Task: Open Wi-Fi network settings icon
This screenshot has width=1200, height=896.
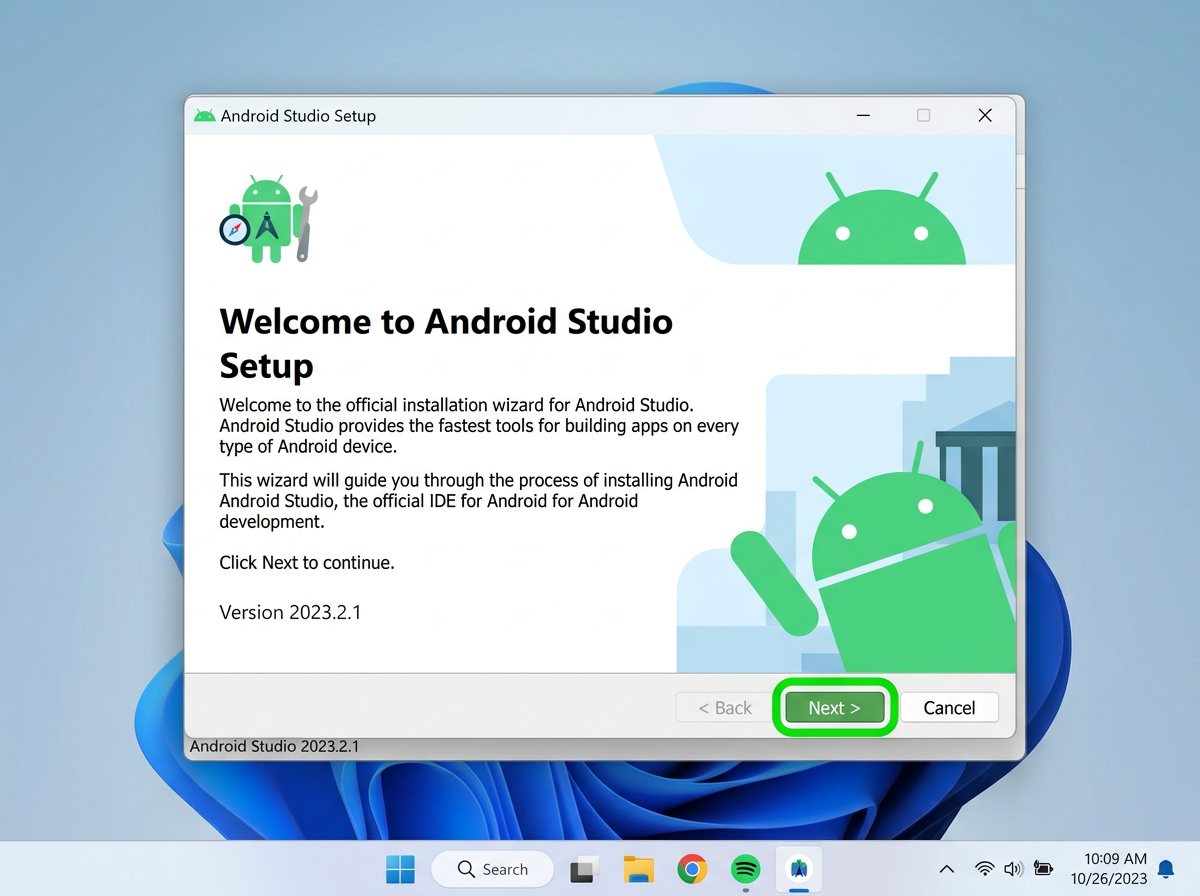Action: tap(985, 869)
